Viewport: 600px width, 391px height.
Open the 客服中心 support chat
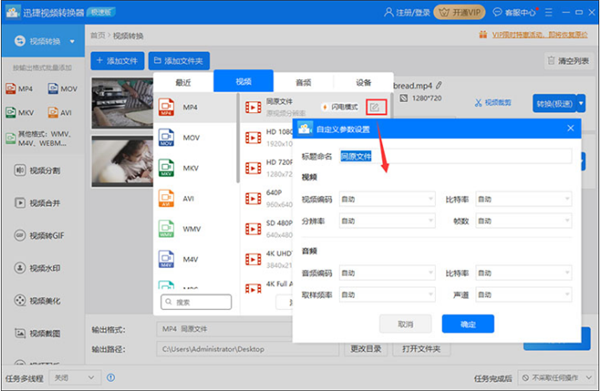tap(515, 12)
